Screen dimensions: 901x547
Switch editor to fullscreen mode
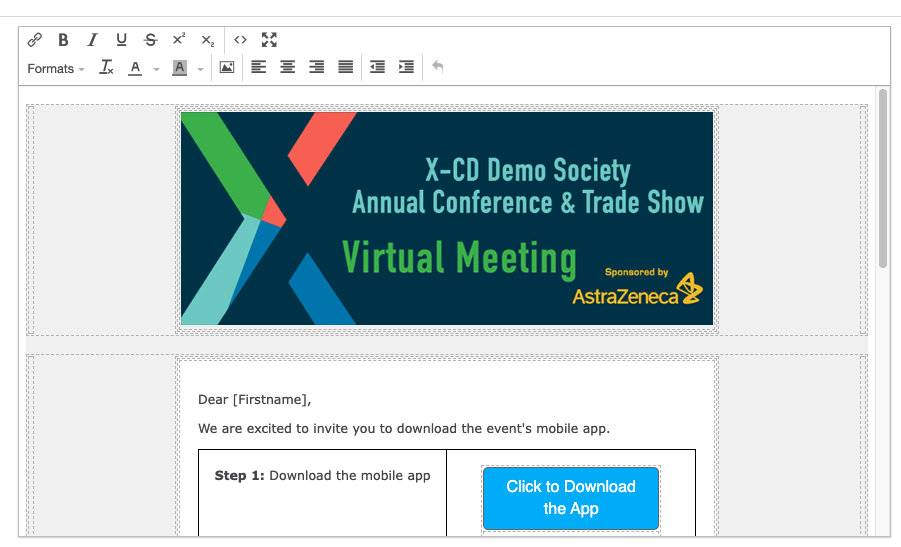click(269, 40)
